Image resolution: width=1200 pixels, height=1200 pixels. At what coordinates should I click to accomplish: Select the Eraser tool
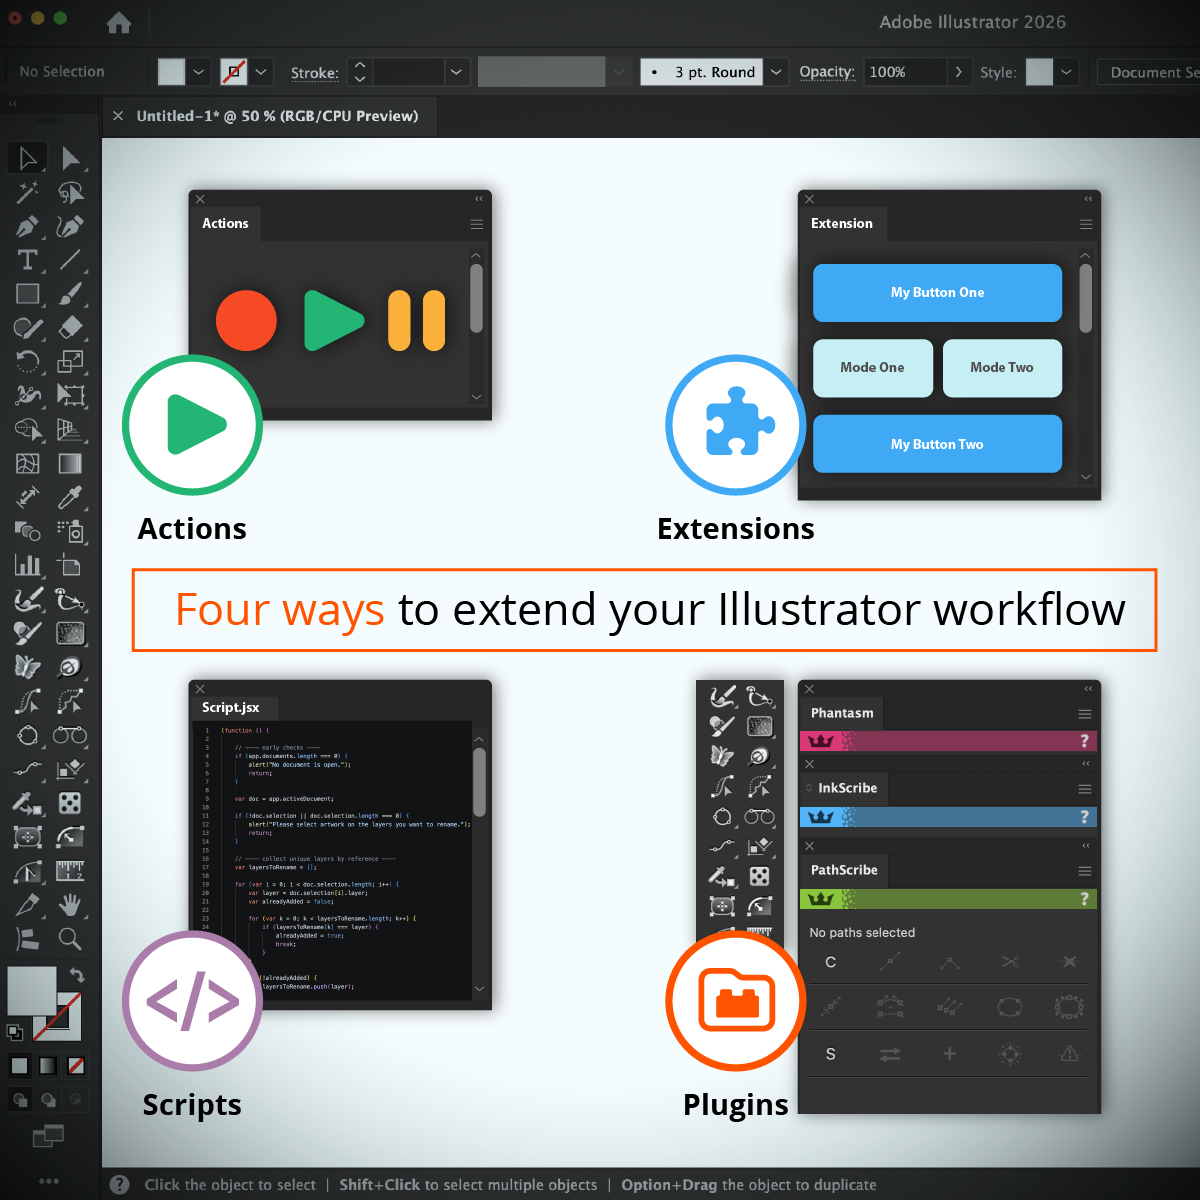70,328
